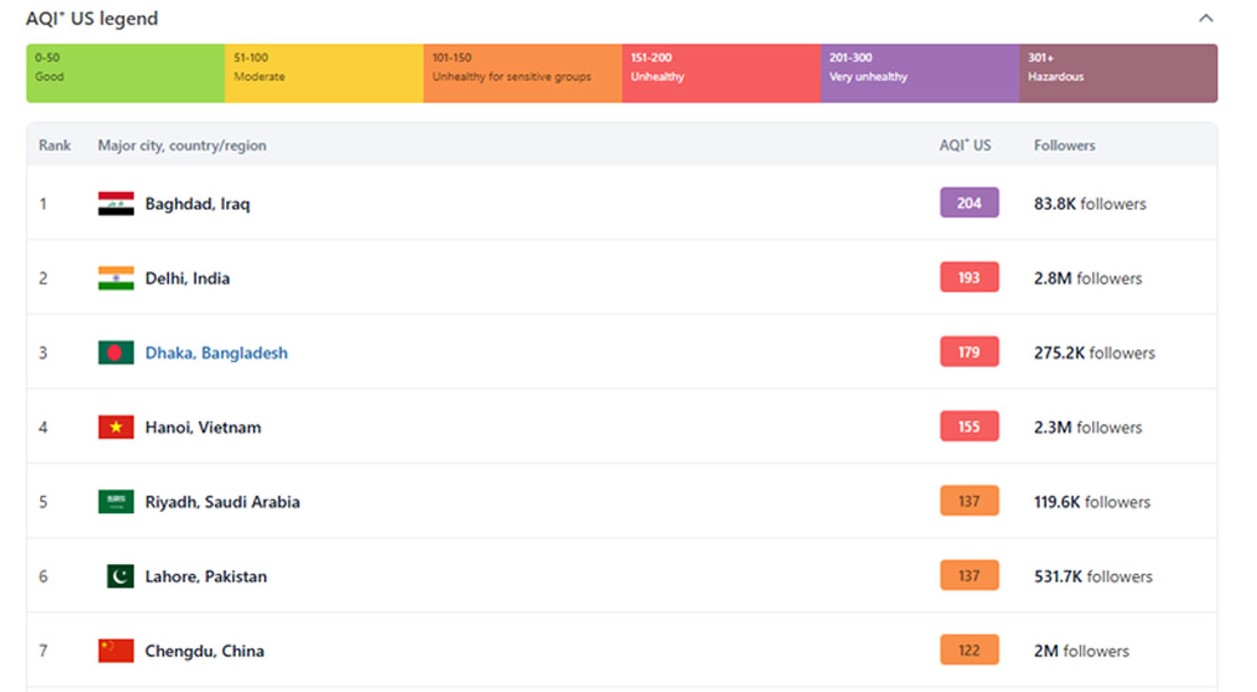
Task: Click the yellow Moderate 51-100 legend swatch
Action: [x=324, y=73]
